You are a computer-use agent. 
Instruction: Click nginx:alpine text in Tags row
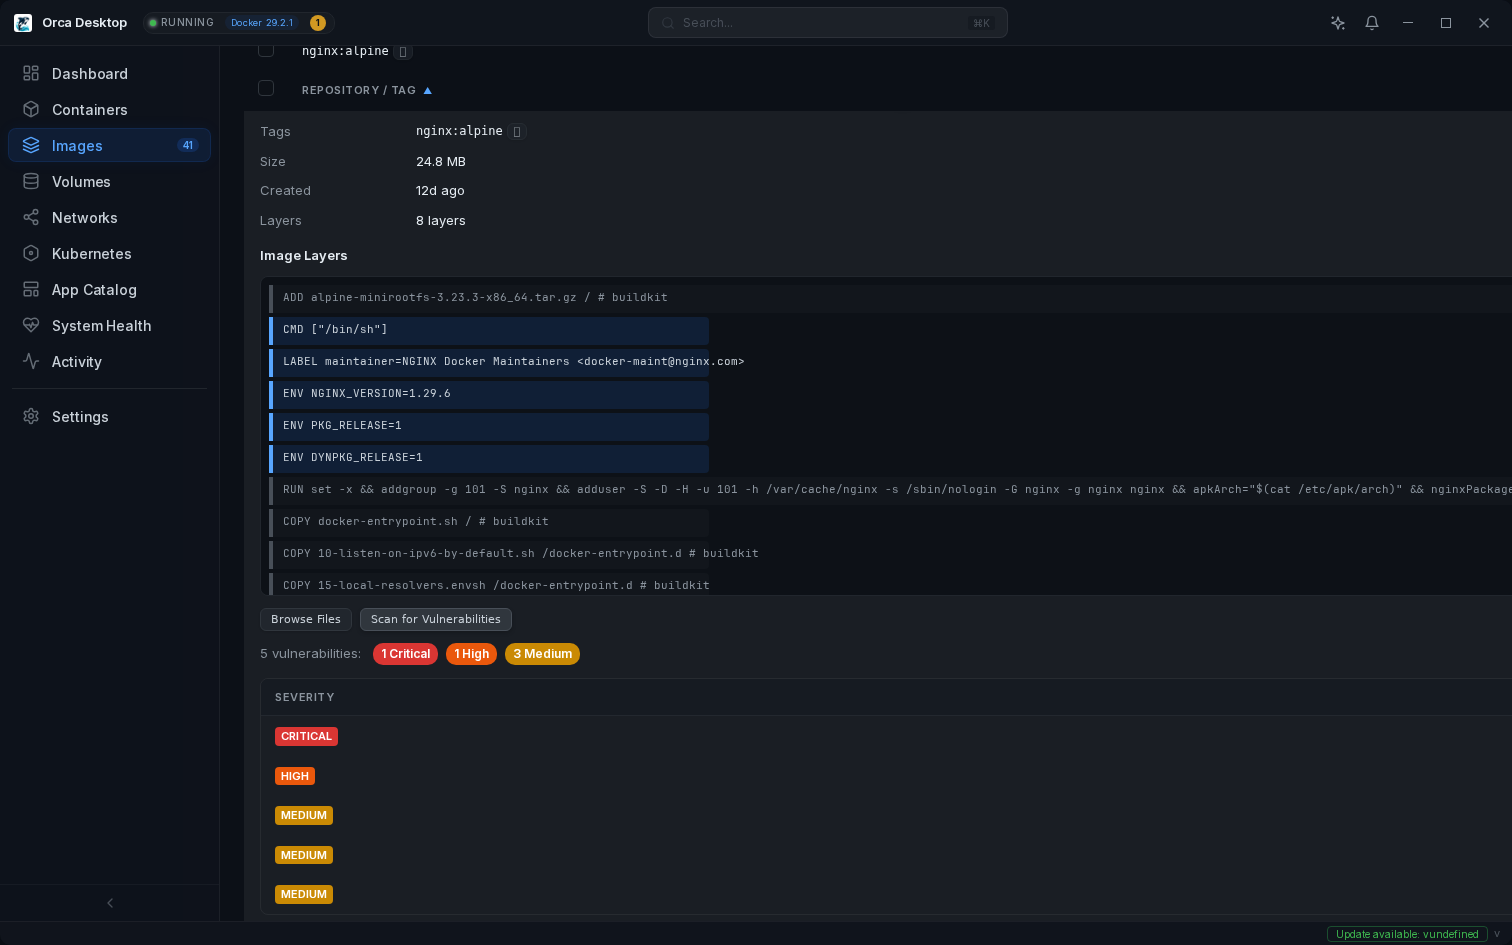point(459,131)
